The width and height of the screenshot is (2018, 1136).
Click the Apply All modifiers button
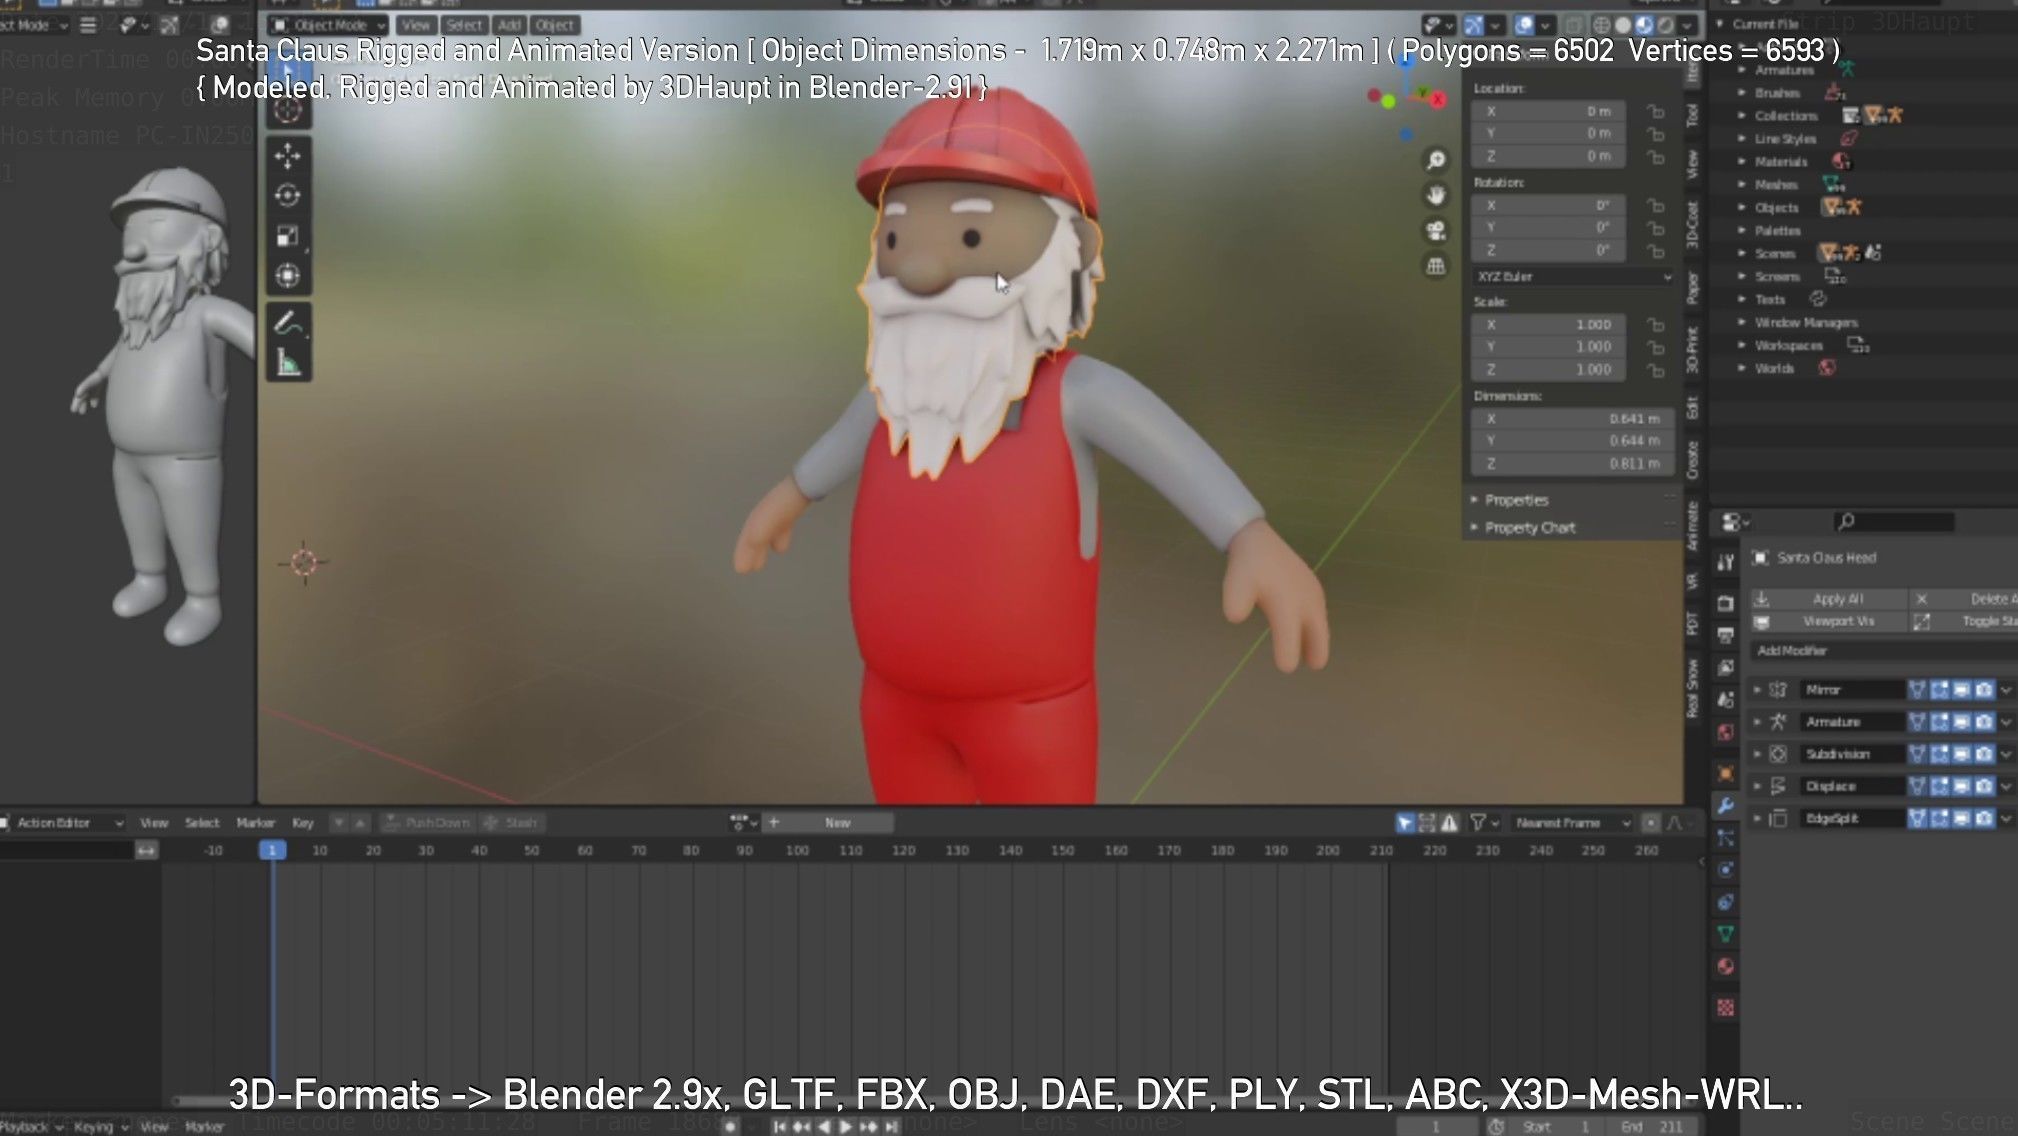[1827, 599]
